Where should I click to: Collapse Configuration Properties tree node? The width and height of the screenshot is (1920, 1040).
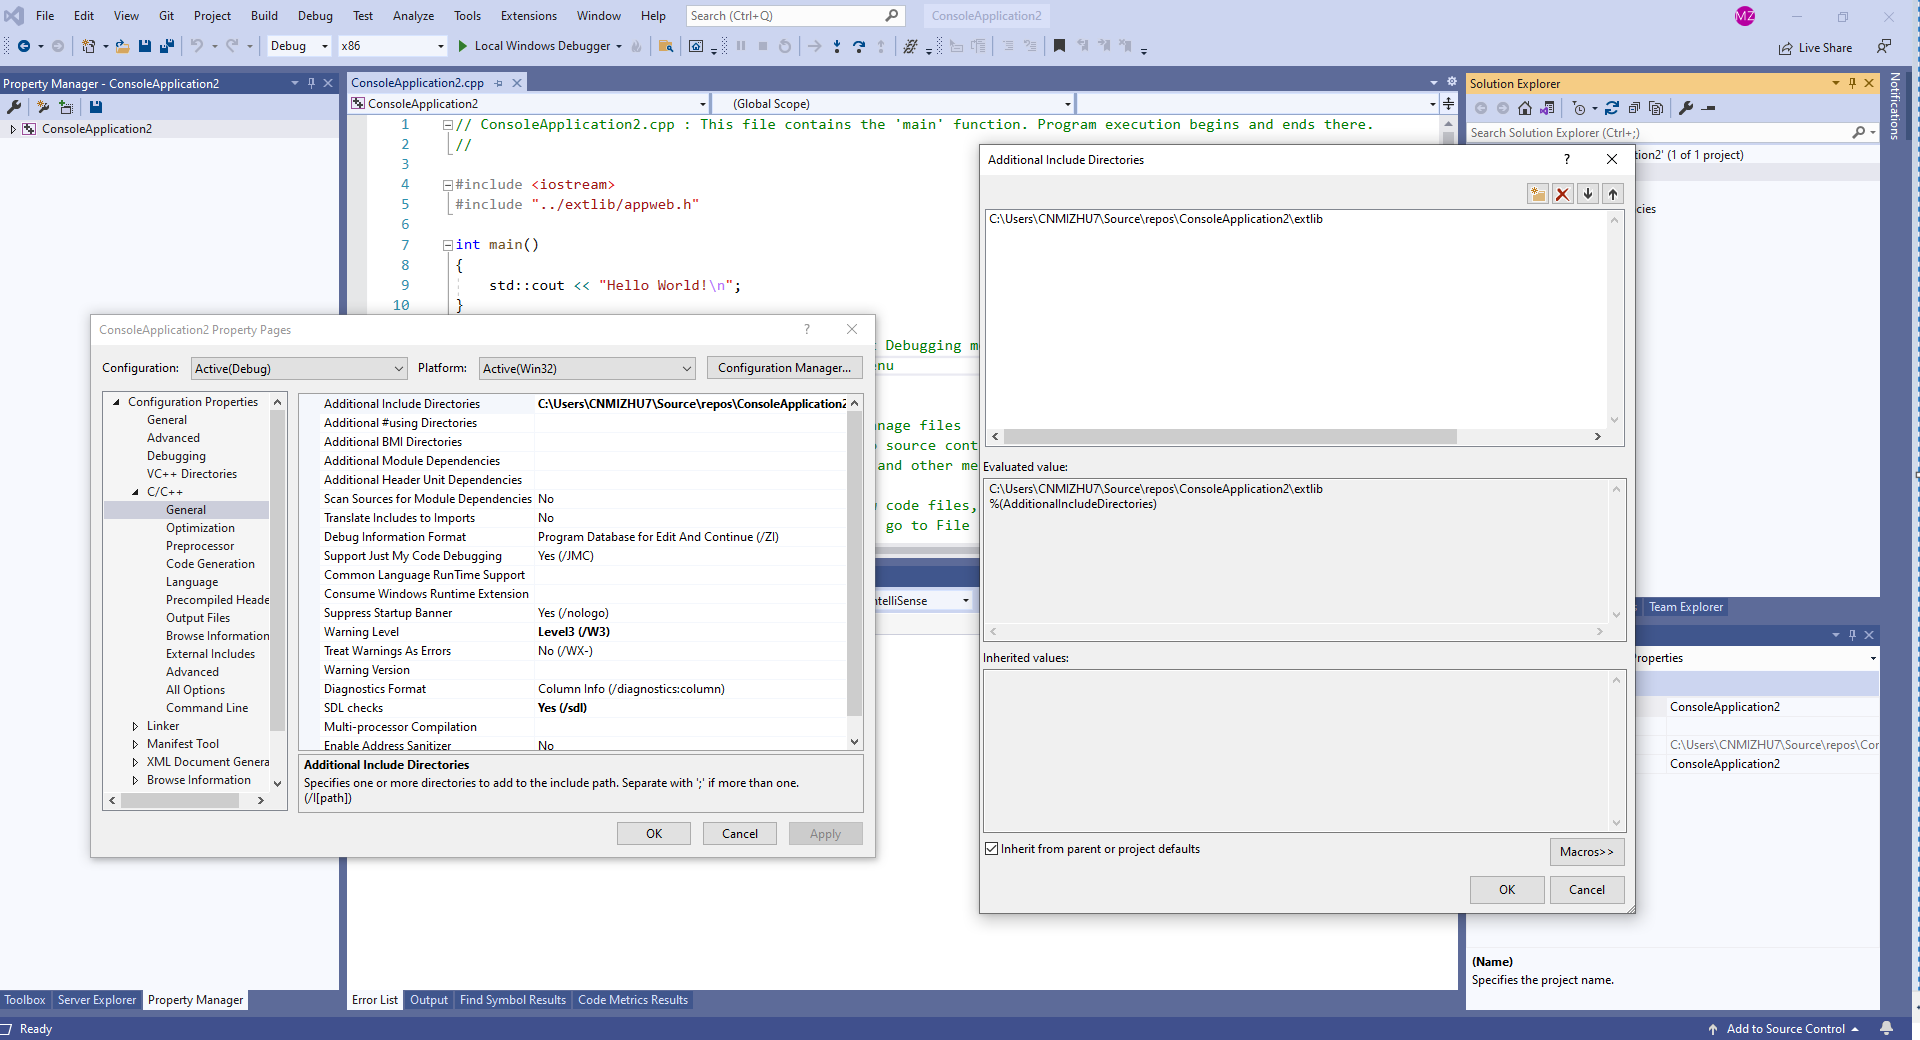pos(116,402)
